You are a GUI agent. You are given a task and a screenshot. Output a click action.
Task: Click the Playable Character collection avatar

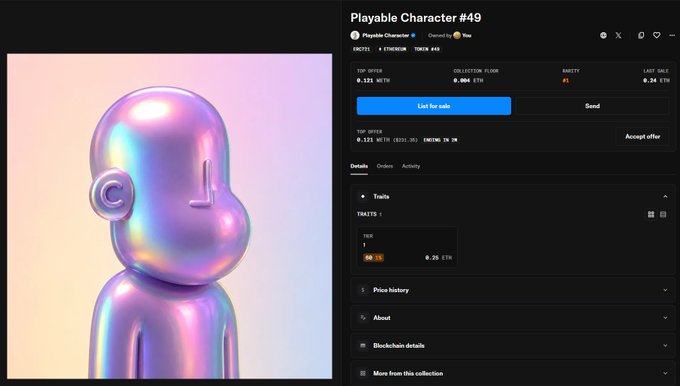pyautogui.click(x=355, y=36)
